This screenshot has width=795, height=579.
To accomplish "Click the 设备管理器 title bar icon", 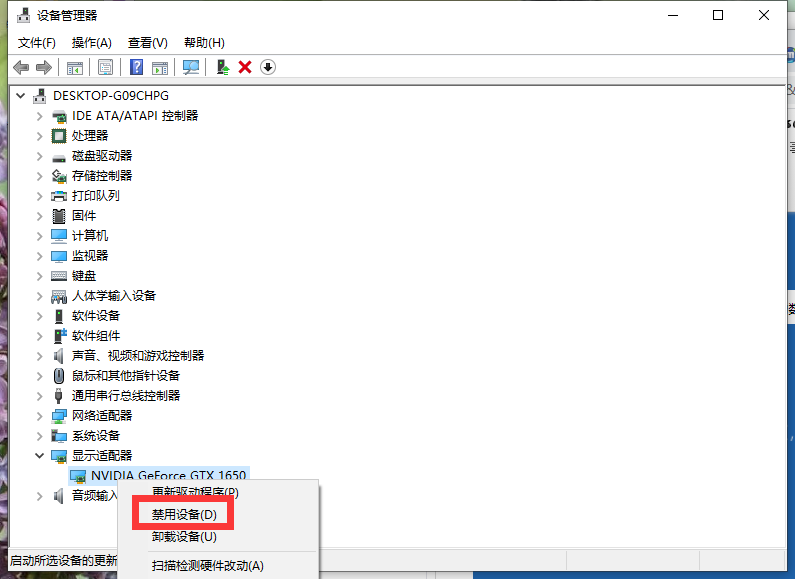I will (23, 15).
